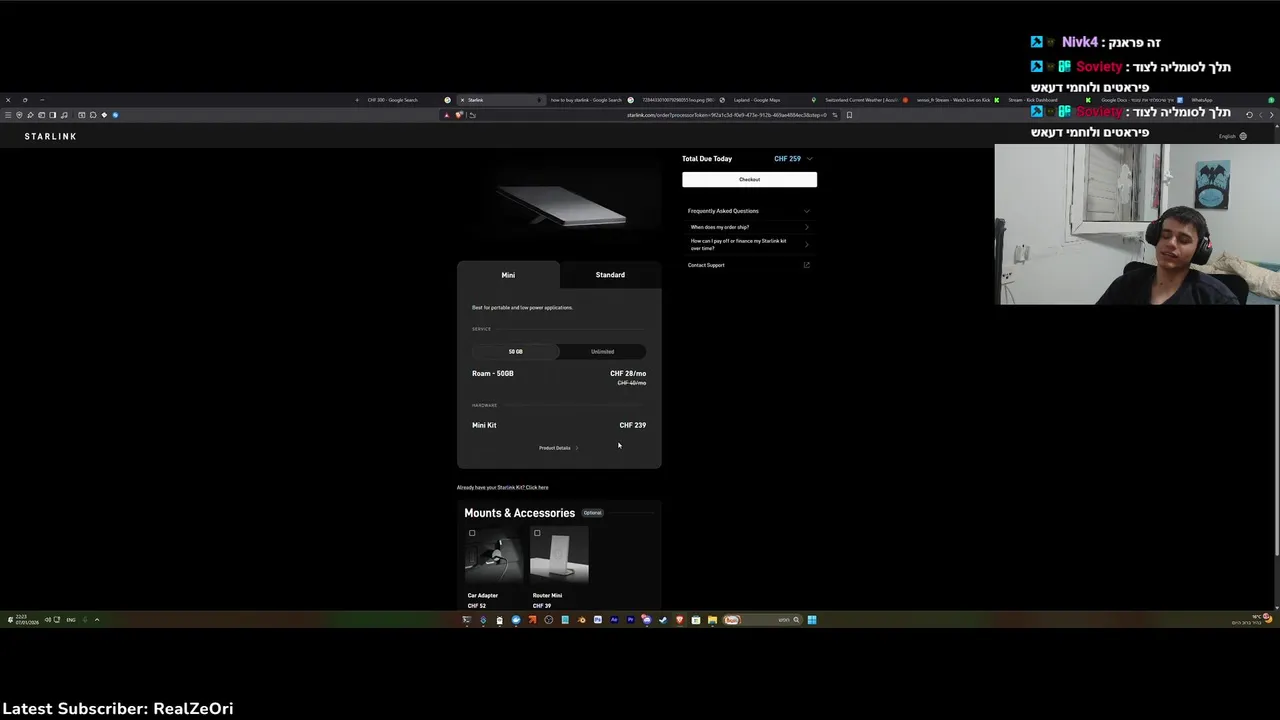Open the Windows Start button in taskbar
1280x720 pixels.
[811, 620]
